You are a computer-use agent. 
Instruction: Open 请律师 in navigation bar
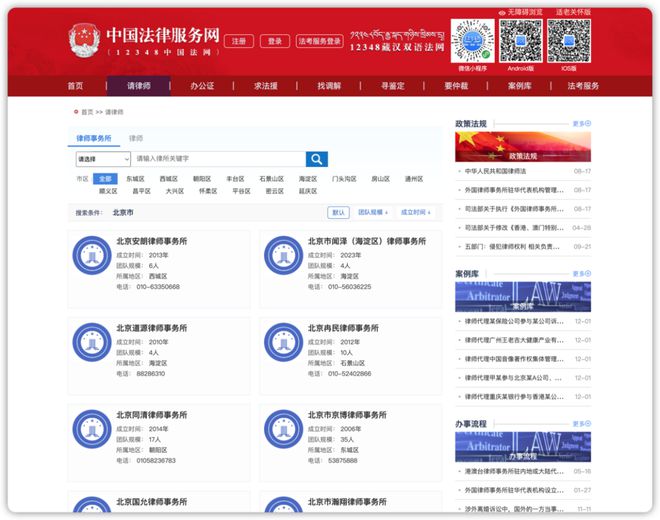coord(139,86)
